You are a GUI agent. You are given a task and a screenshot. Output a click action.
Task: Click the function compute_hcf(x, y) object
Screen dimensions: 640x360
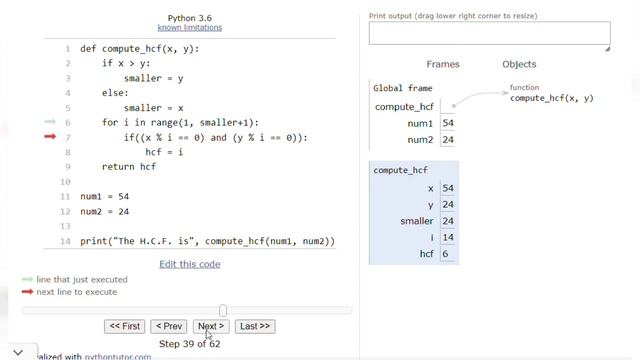tap(552, 98)
